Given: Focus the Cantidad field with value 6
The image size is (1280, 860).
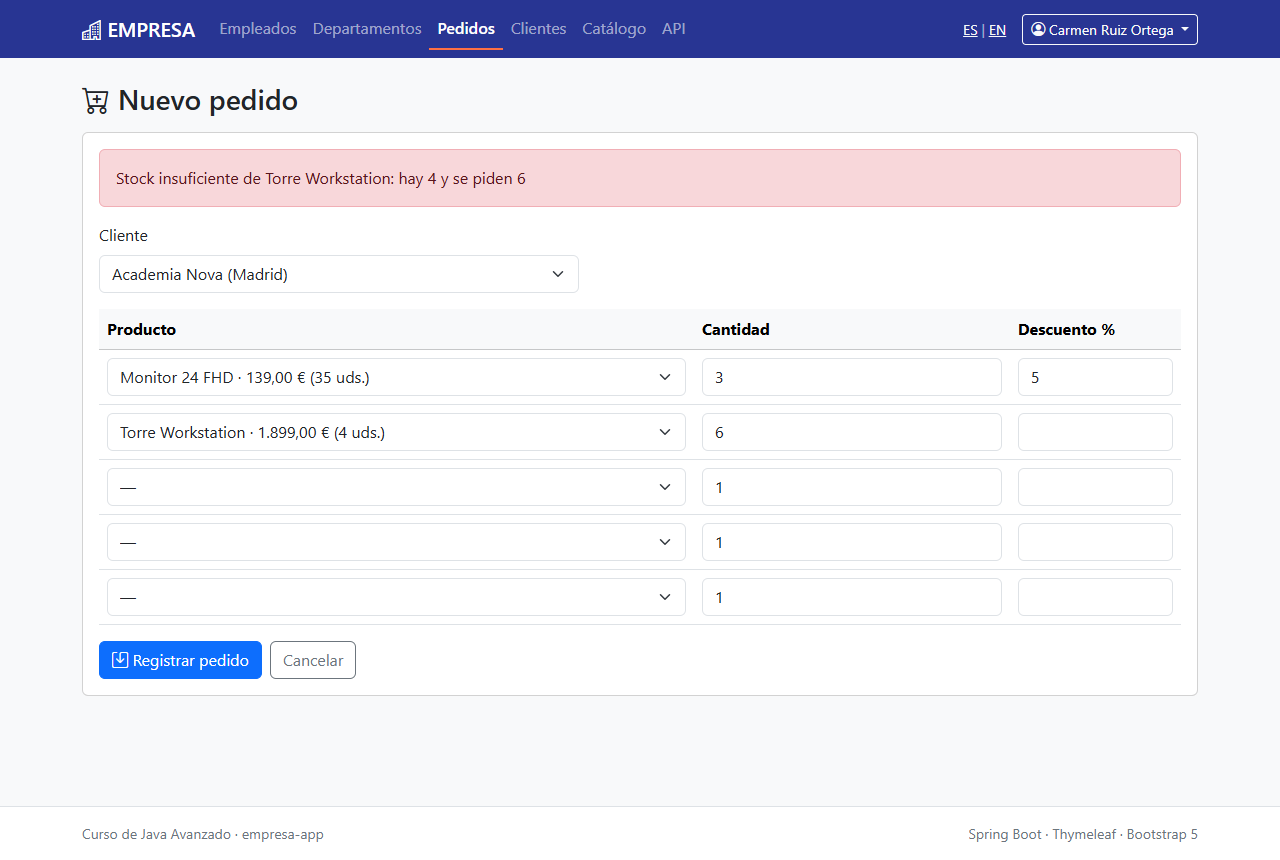Looking at the screenshot, I should click(852, 432).
